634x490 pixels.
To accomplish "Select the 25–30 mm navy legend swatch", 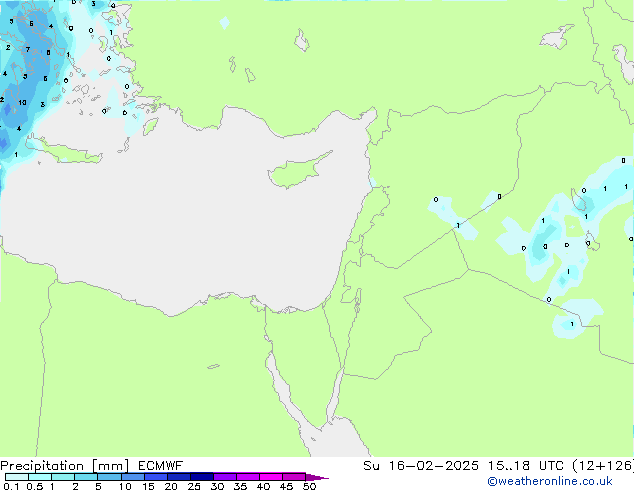I will (x=202, y=477).
